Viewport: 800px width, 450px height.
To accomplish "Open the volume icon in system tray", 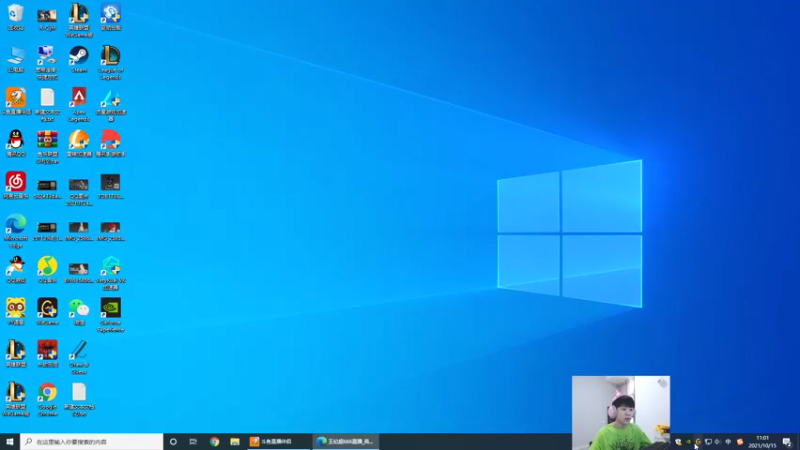I will [718, 442].
